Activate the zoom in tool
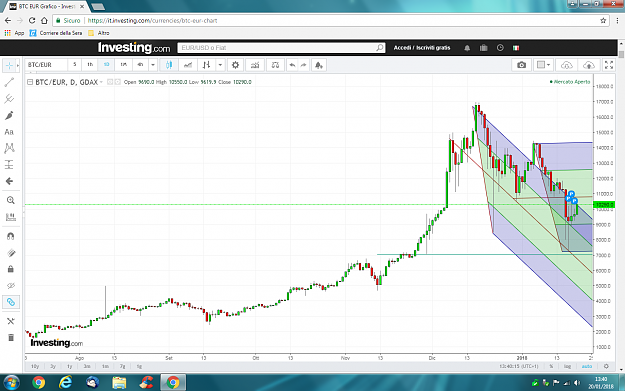The height and width of the screenshot is (391, 625). coord(10,200)
